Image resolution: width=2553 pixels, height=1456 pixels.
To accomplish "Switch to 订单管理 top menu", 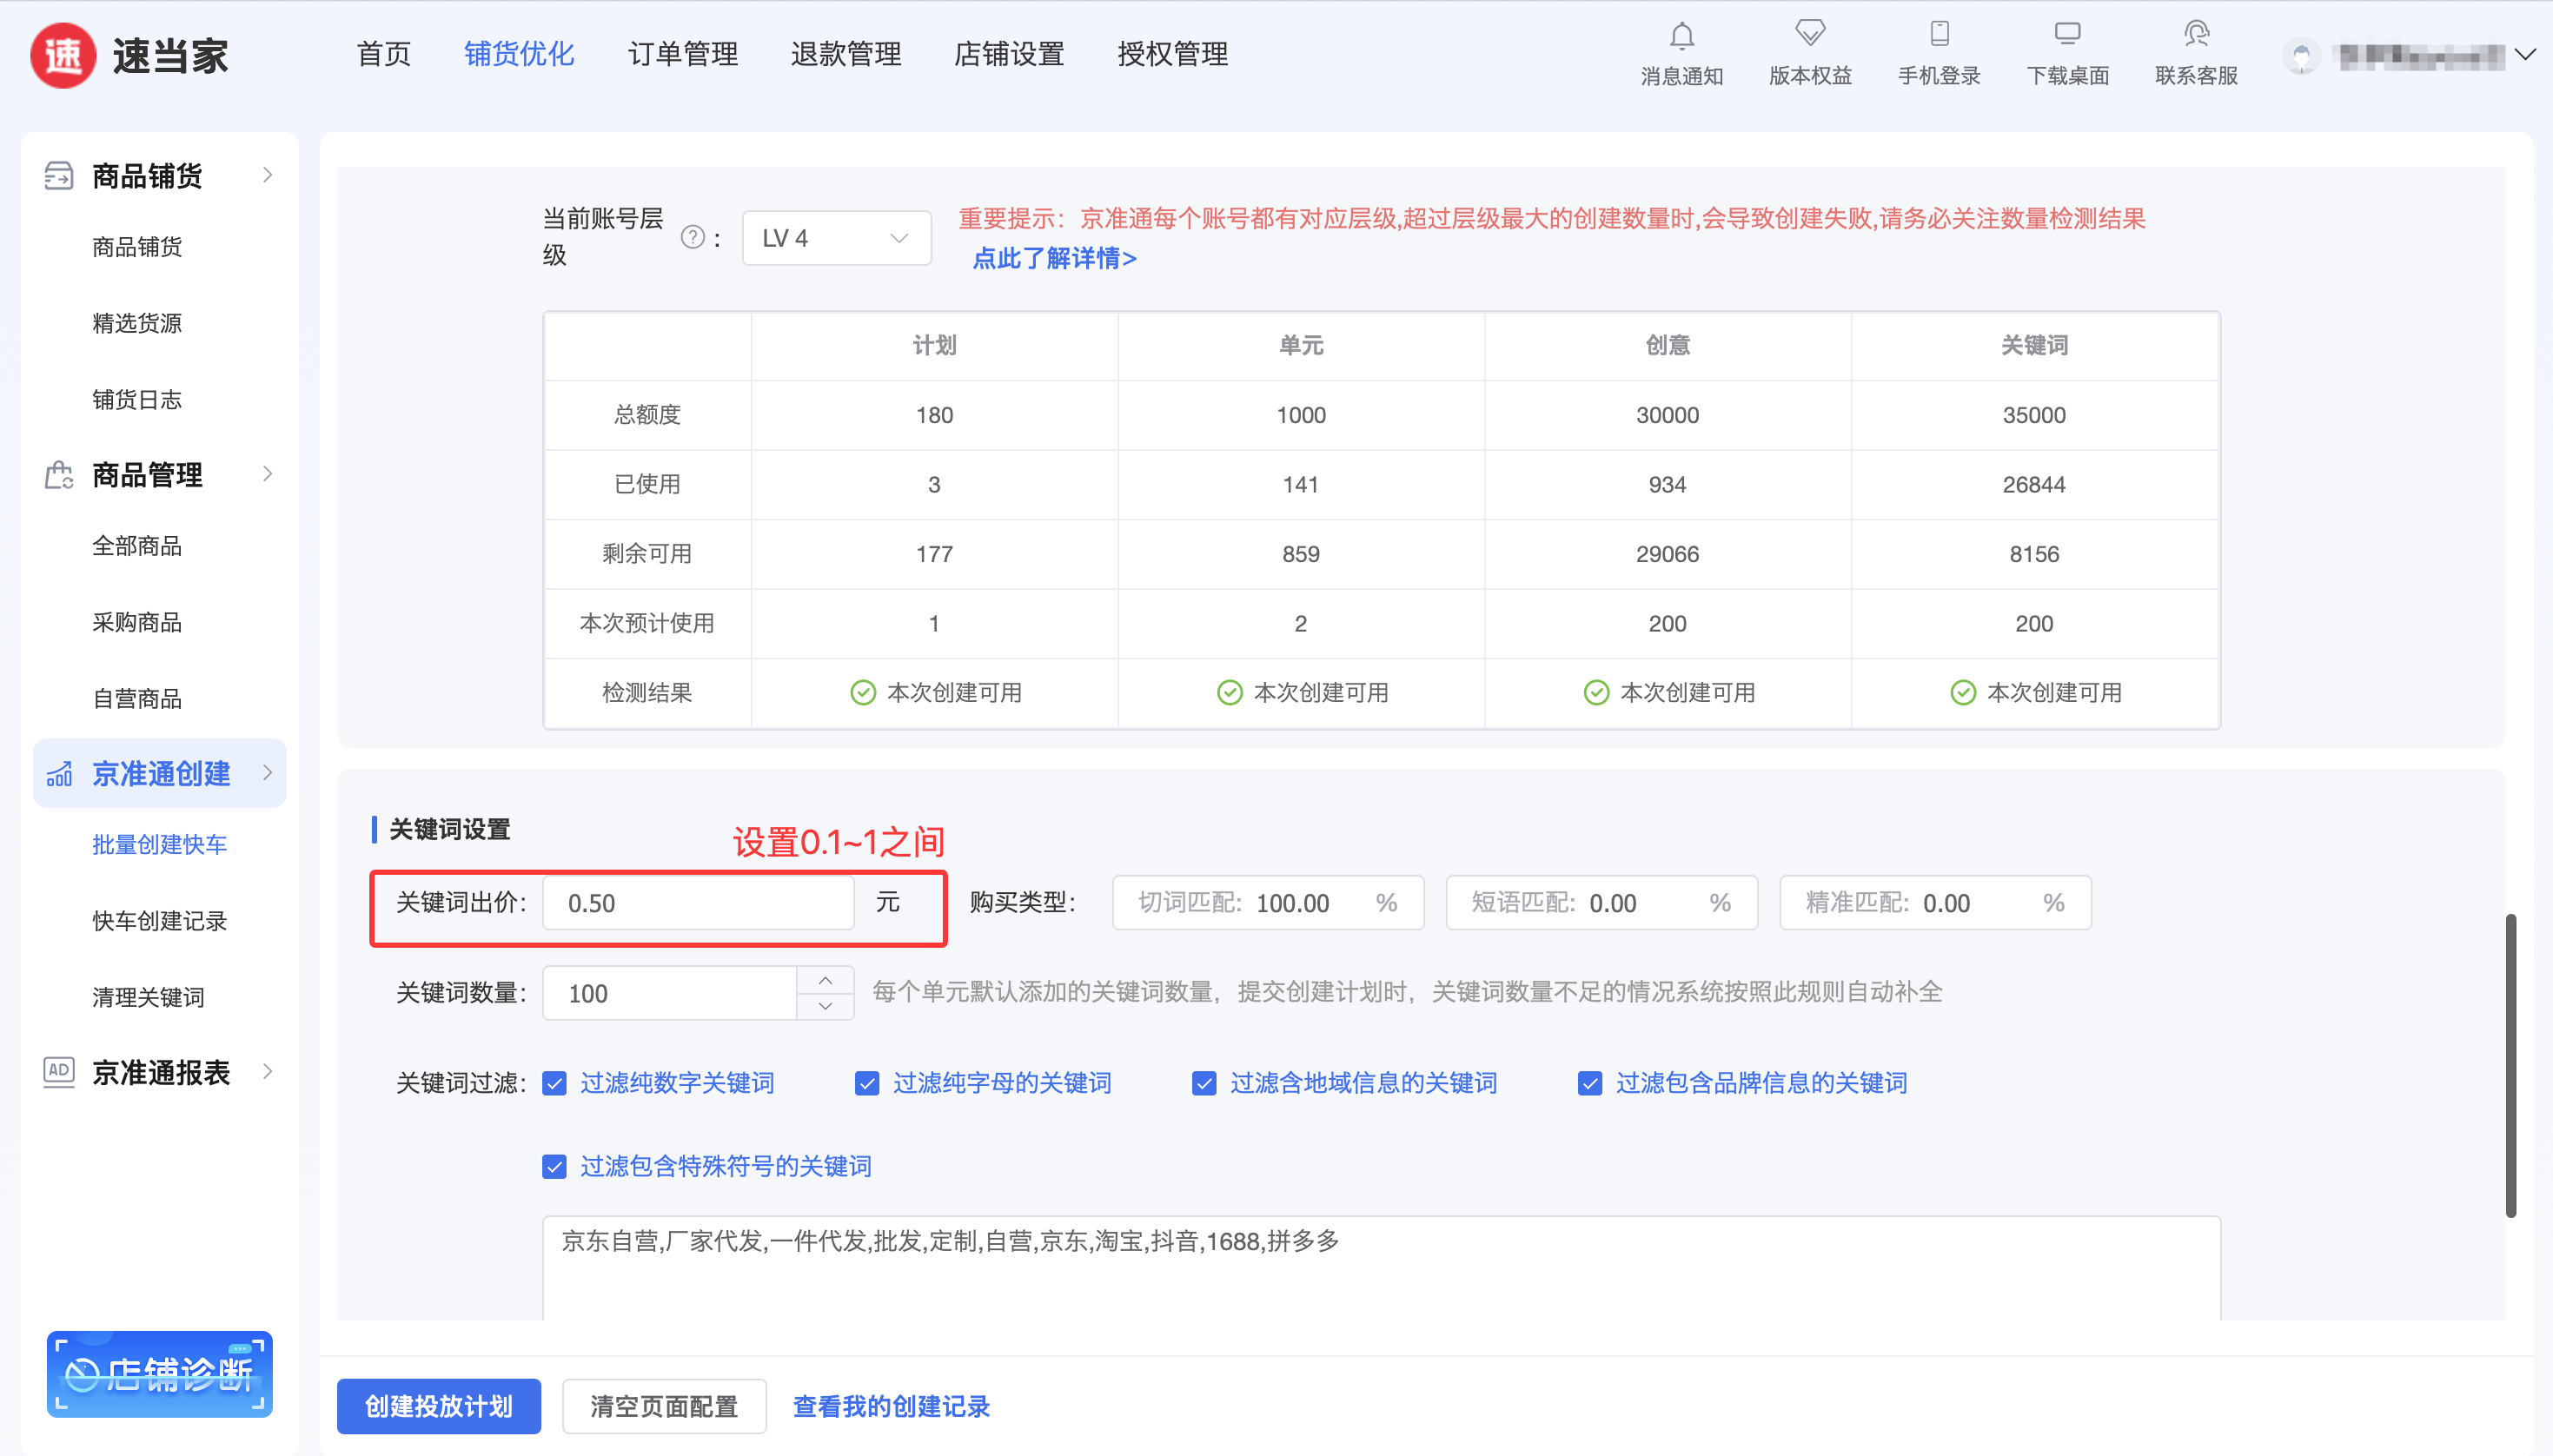I will (683, 54).
